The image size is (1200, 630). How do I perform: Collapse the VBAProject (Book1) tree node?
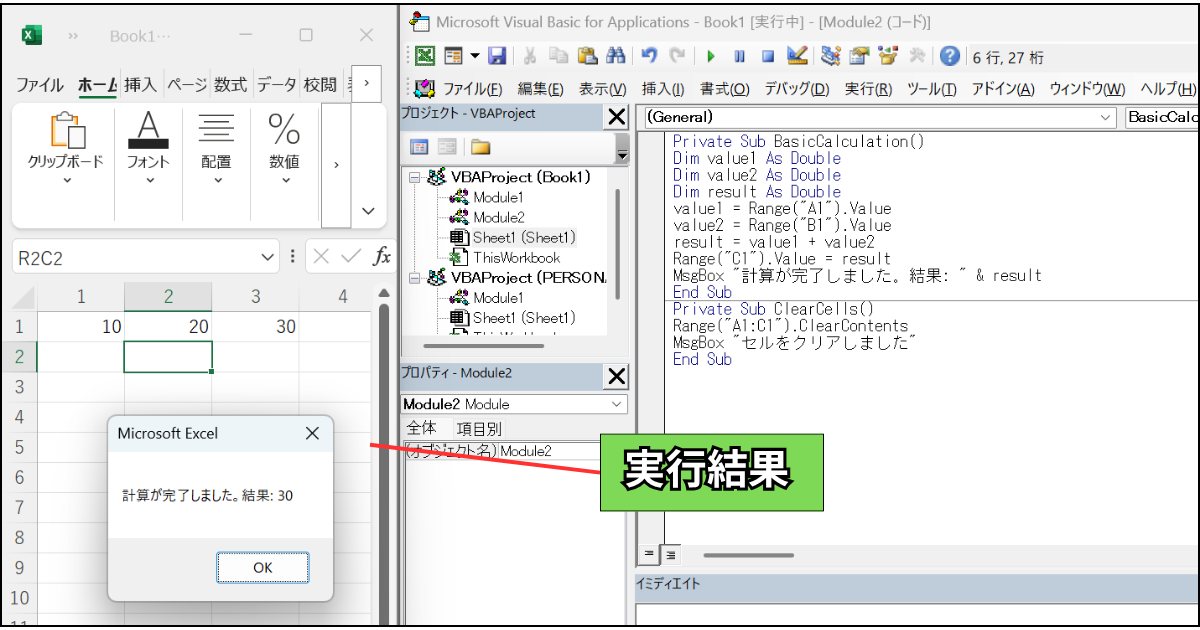tap(414, 177)
